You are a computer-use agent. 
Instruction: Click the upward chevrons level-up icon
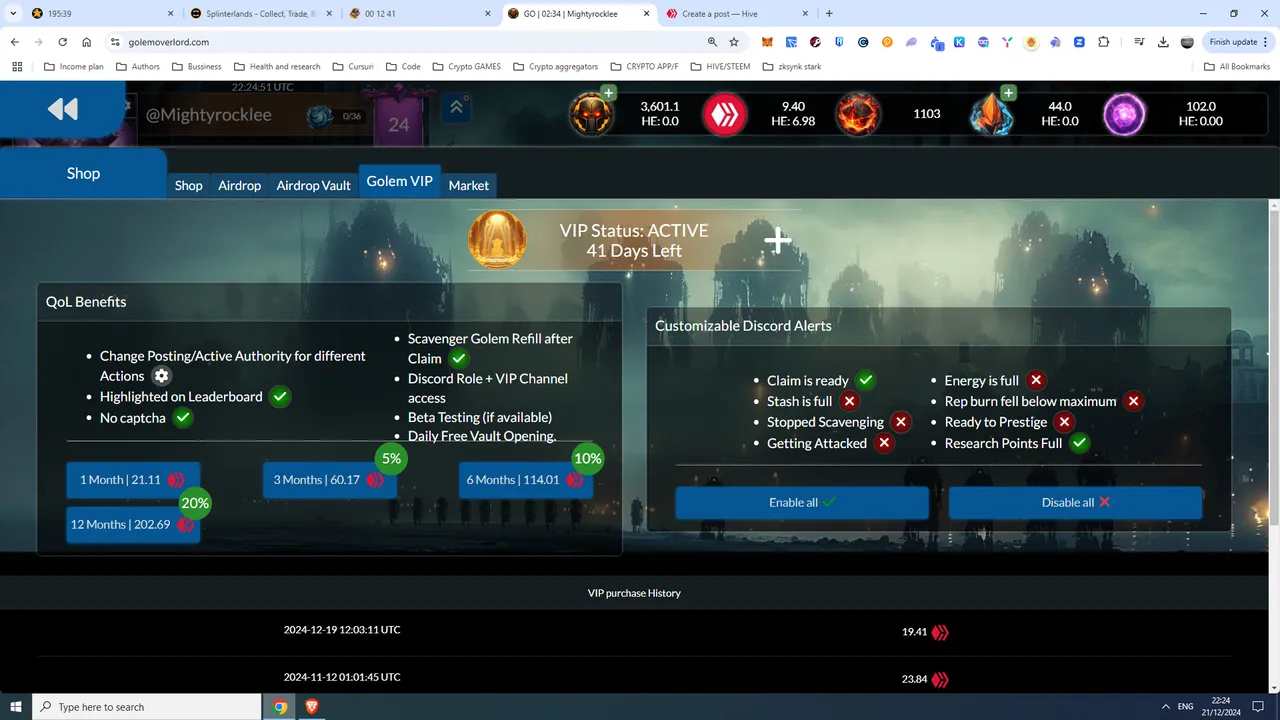456,108
